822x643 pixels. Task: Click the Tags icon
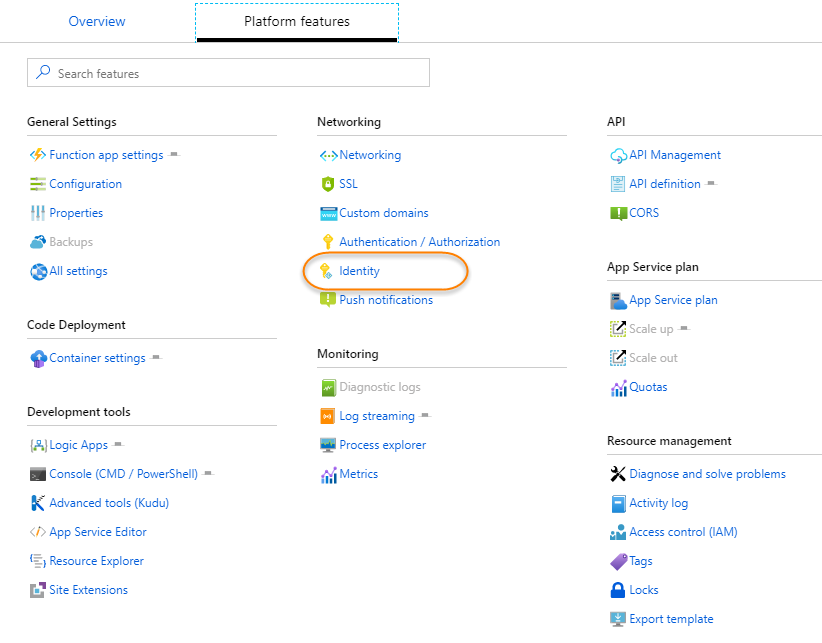[618, 561]
